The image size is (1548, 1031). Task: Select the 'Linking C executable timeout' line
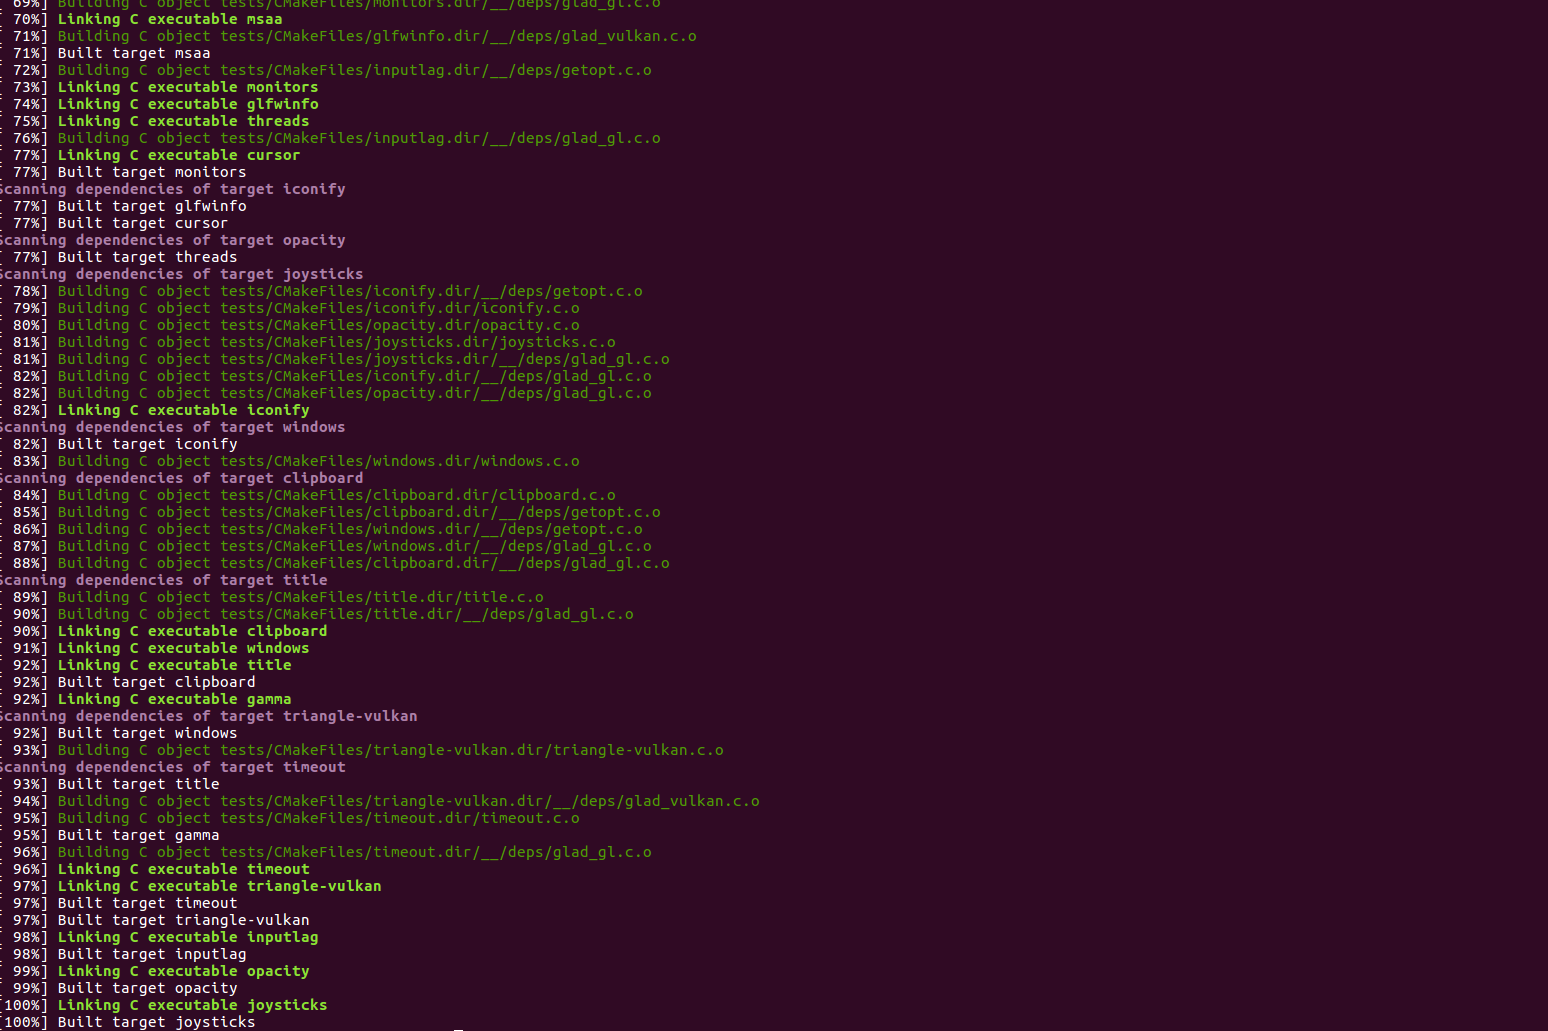[x=184, y=869]
